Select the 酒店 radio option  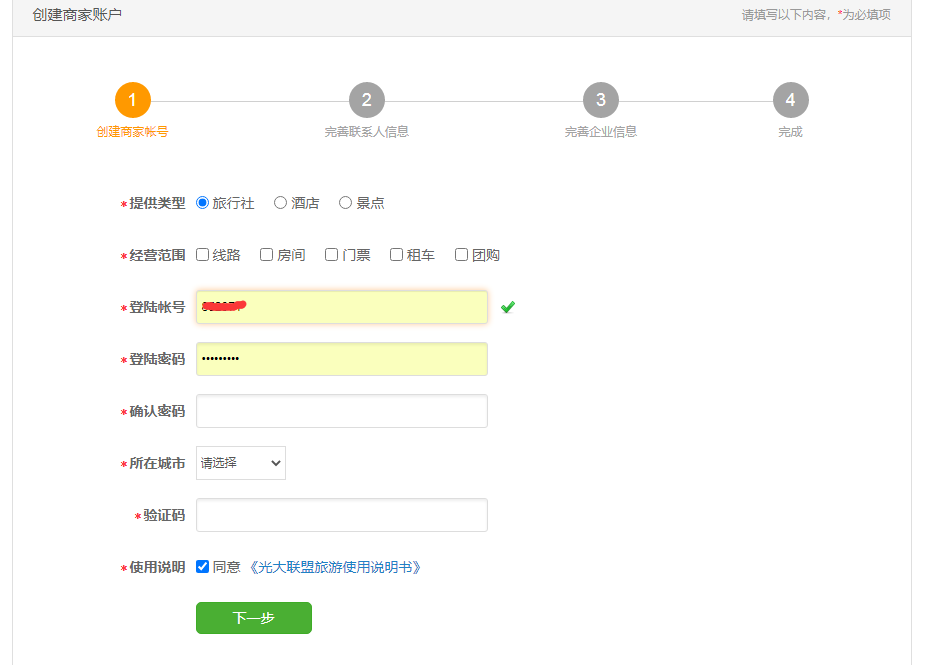coord(280,202)
